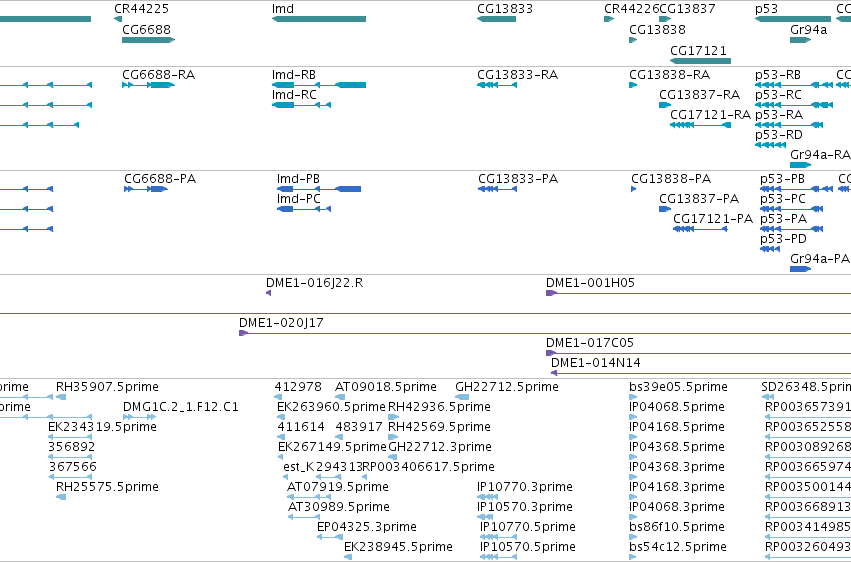Click the CG17121-PA protein feature
This screenshot has height=562, width=851.
pos(700,229)
